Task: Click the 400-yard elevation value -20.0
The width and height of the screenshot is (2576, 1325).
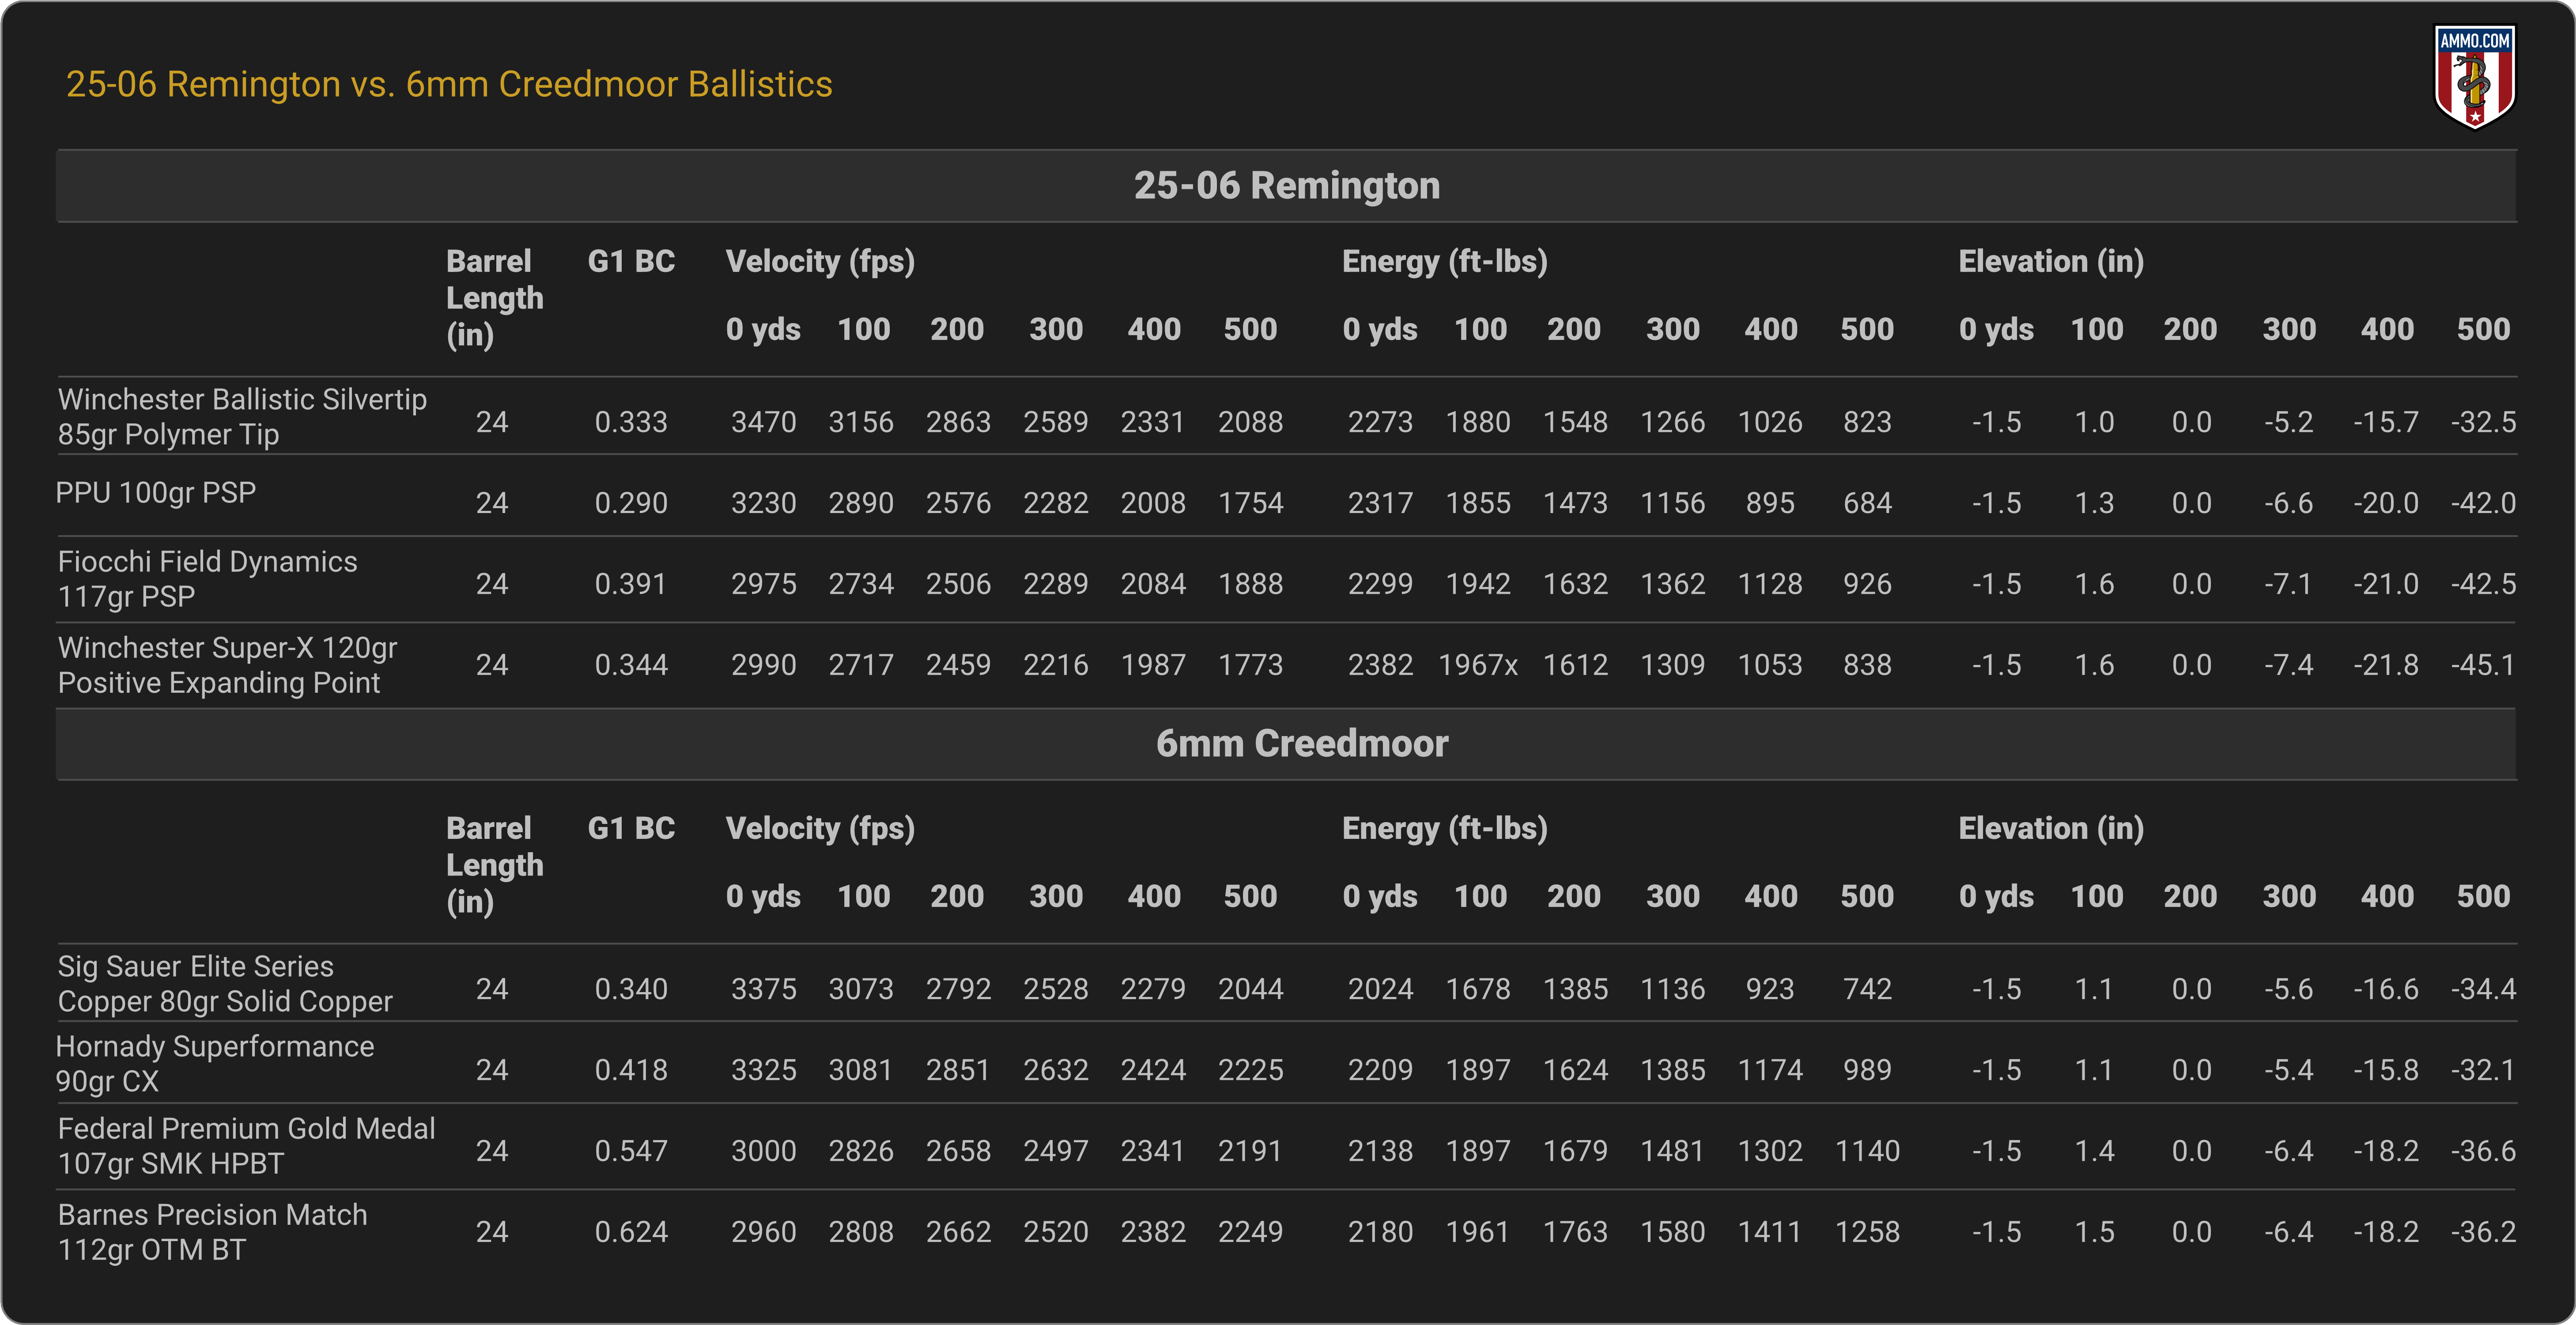Action: coord(2386,503)
